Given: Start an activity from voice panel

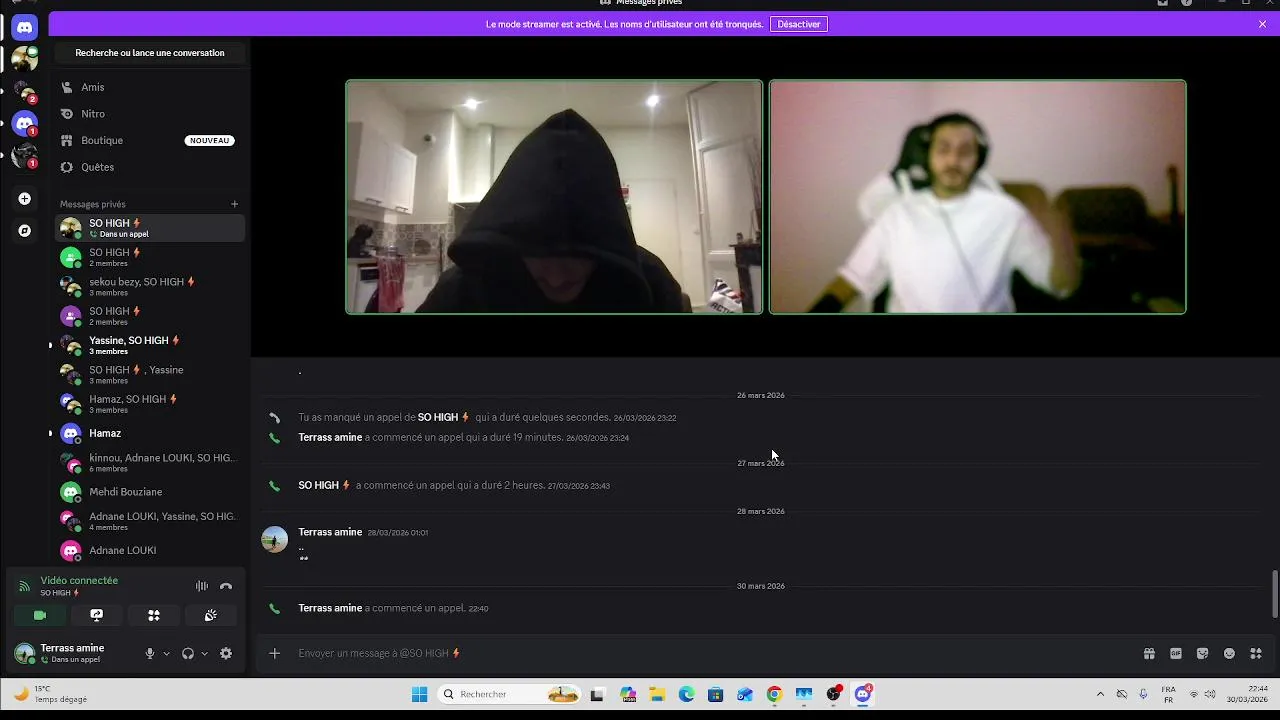Looking at the screenshot, I should click(x=154, y=615).
